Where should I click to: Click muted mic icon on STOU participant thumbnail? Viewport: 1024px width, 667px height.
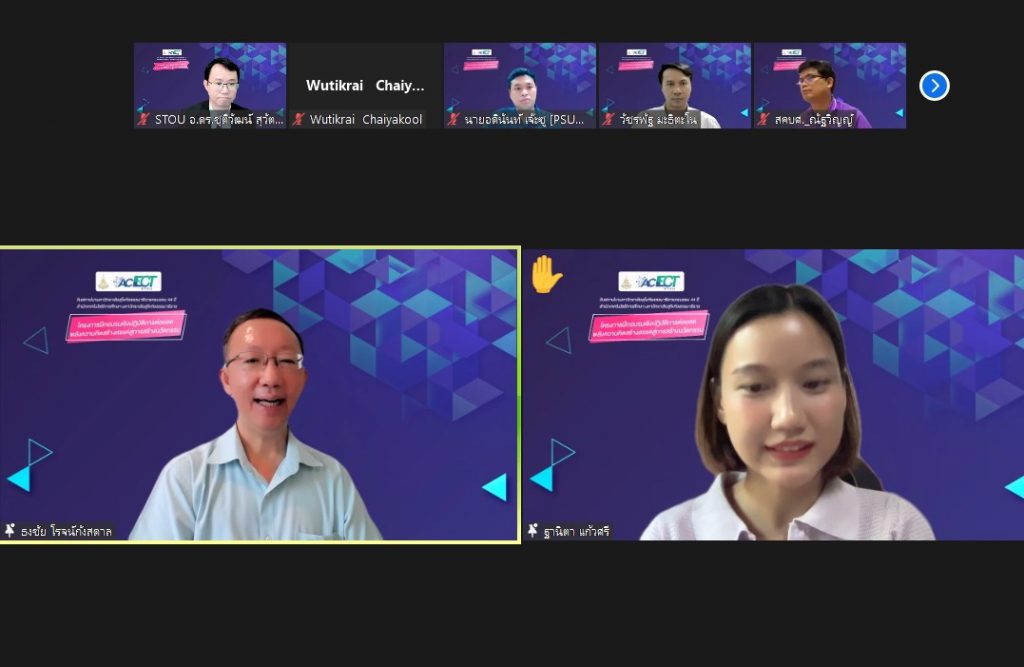[143, 119]
